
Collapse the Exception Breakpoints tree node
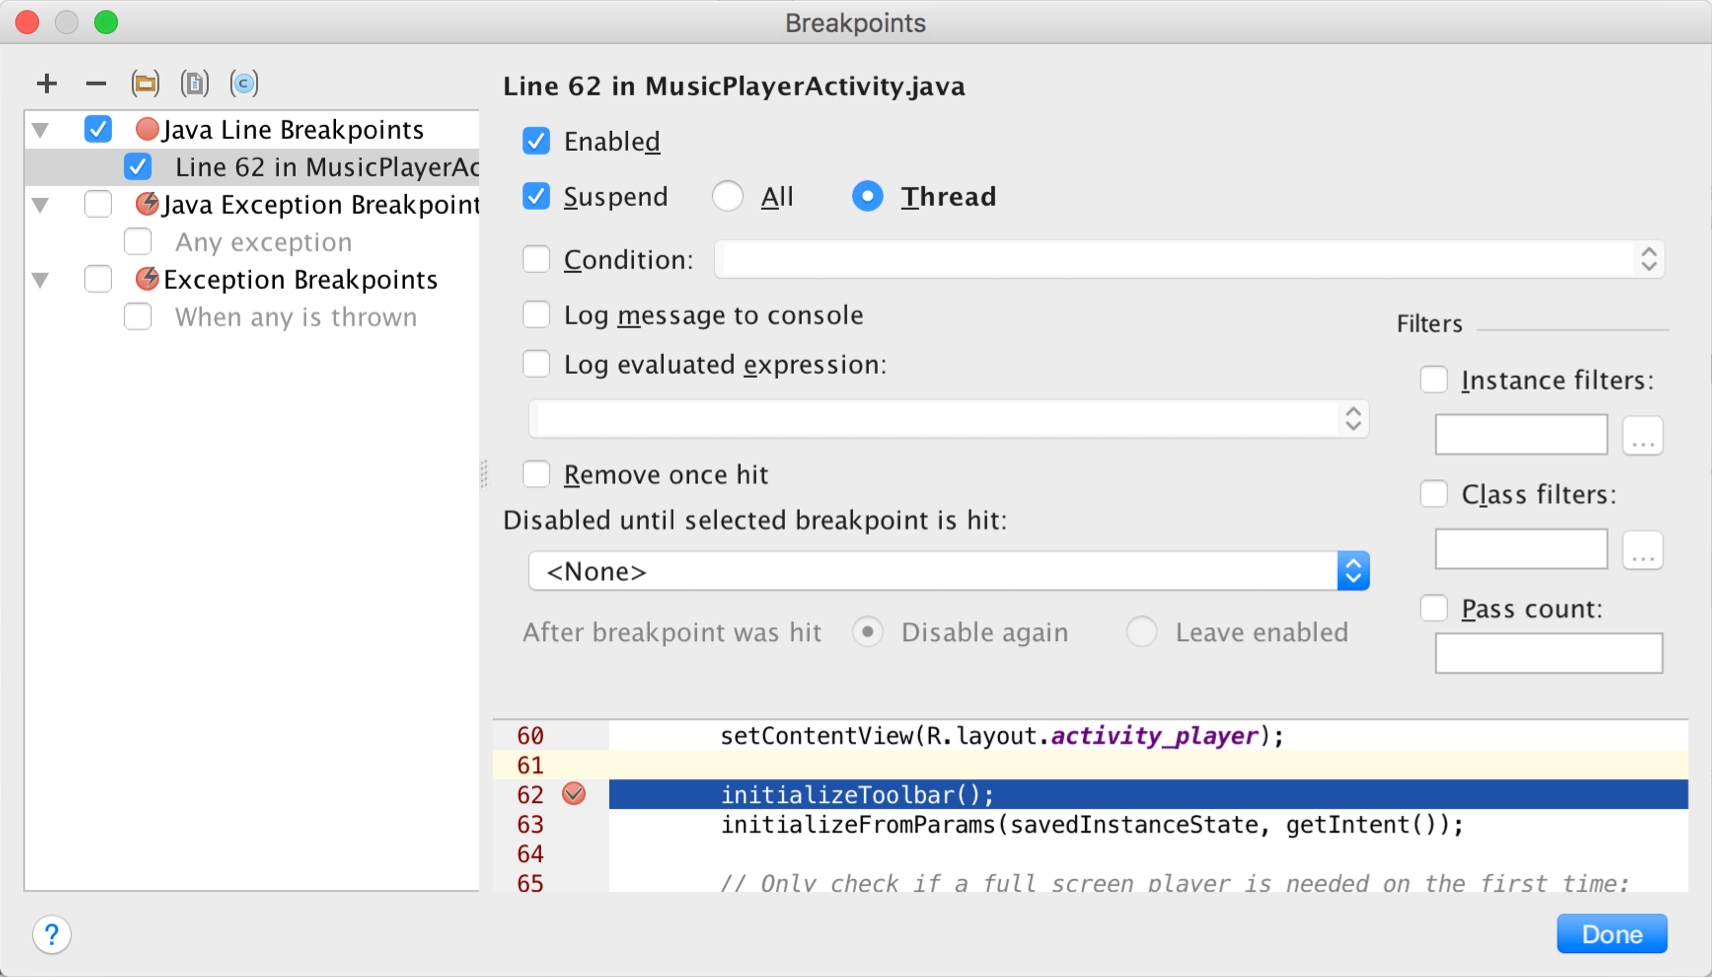tap(41, 280)
